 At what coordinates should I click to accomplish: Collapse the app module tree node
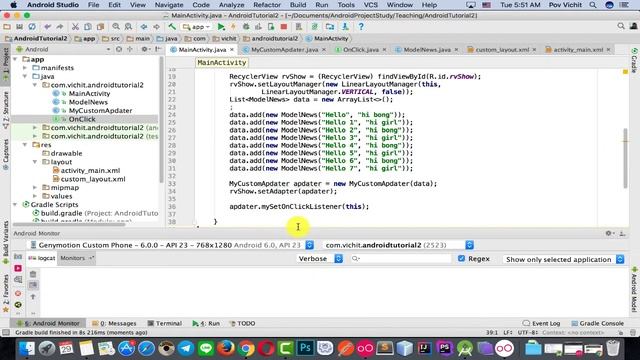click(x=16, y=59)
